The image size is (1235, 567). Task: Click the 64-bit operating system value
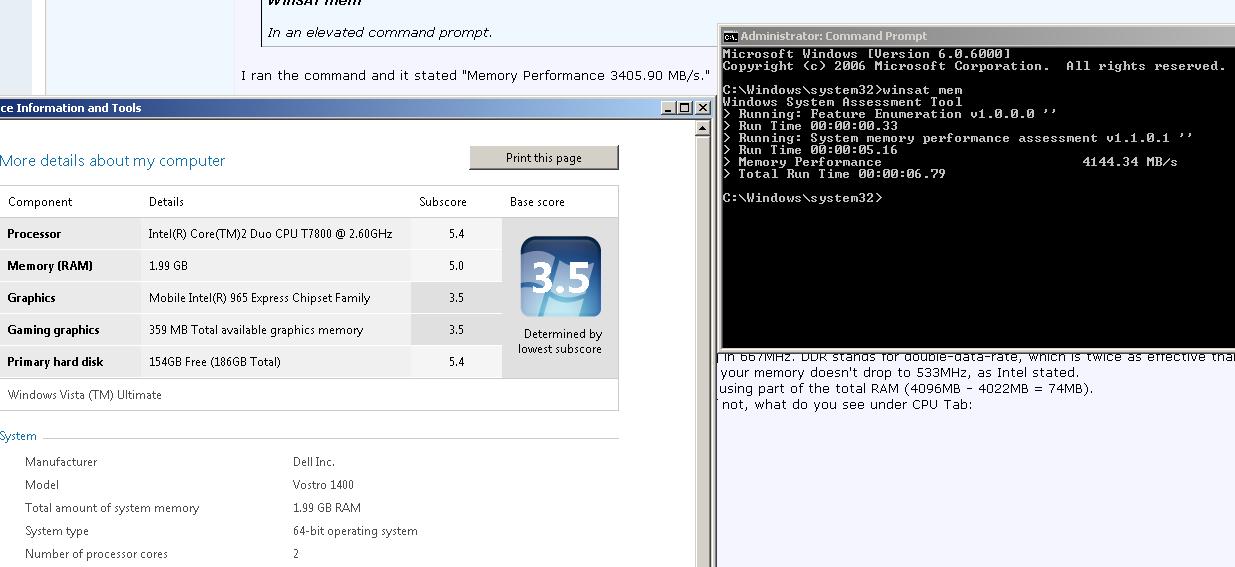click(x=355, y=531)
